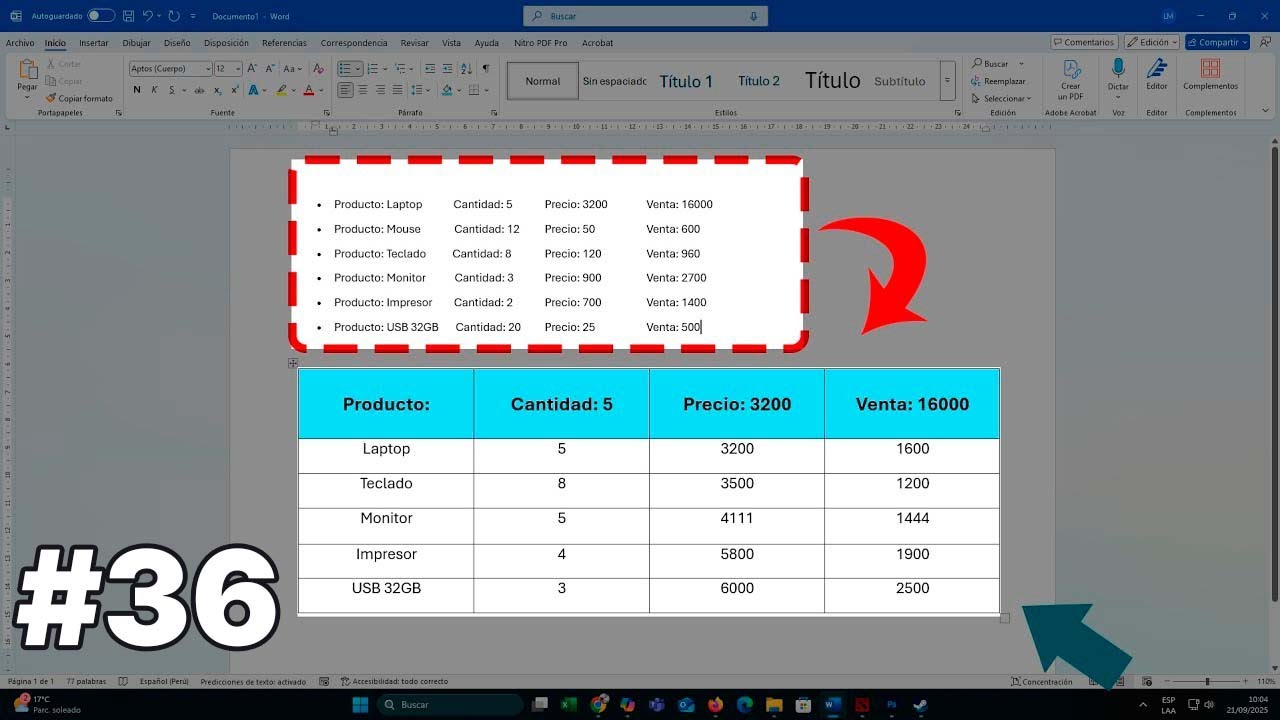Switch to the Diseño tab
Screen dimensions: 1280x720
pyautogui.click(x=177, y=43)
